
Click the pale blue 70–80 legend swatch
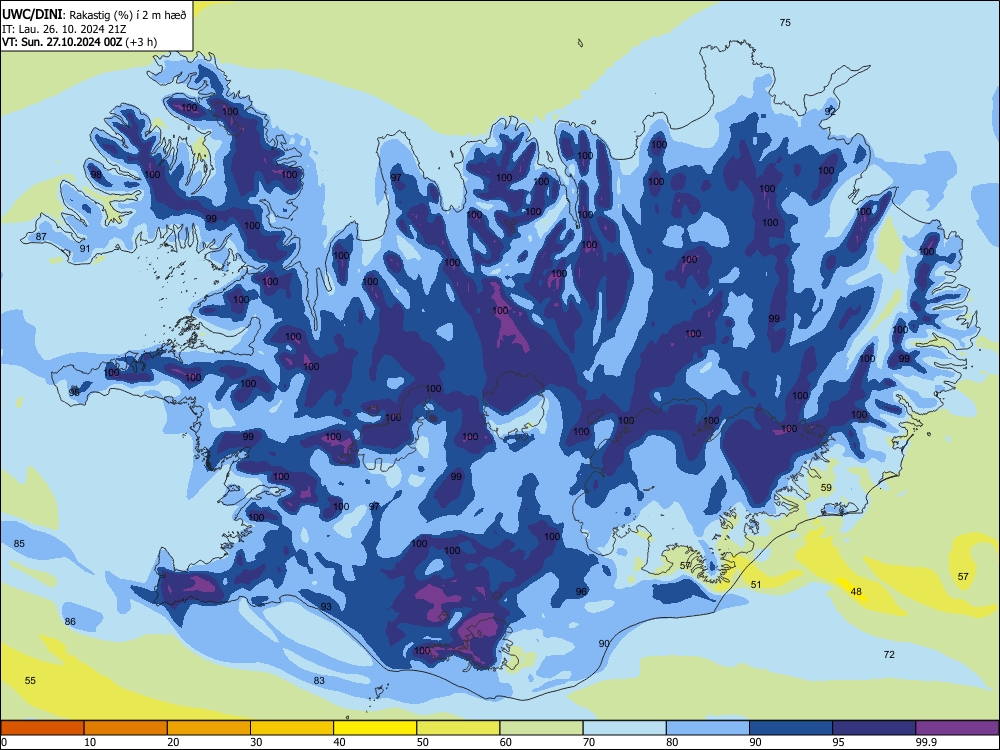(624, 728)
